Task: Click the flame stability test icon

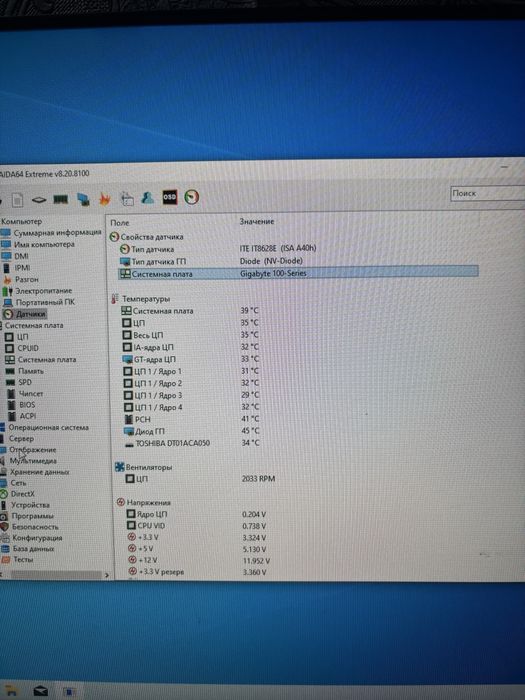Action: (x=105, y=199)
